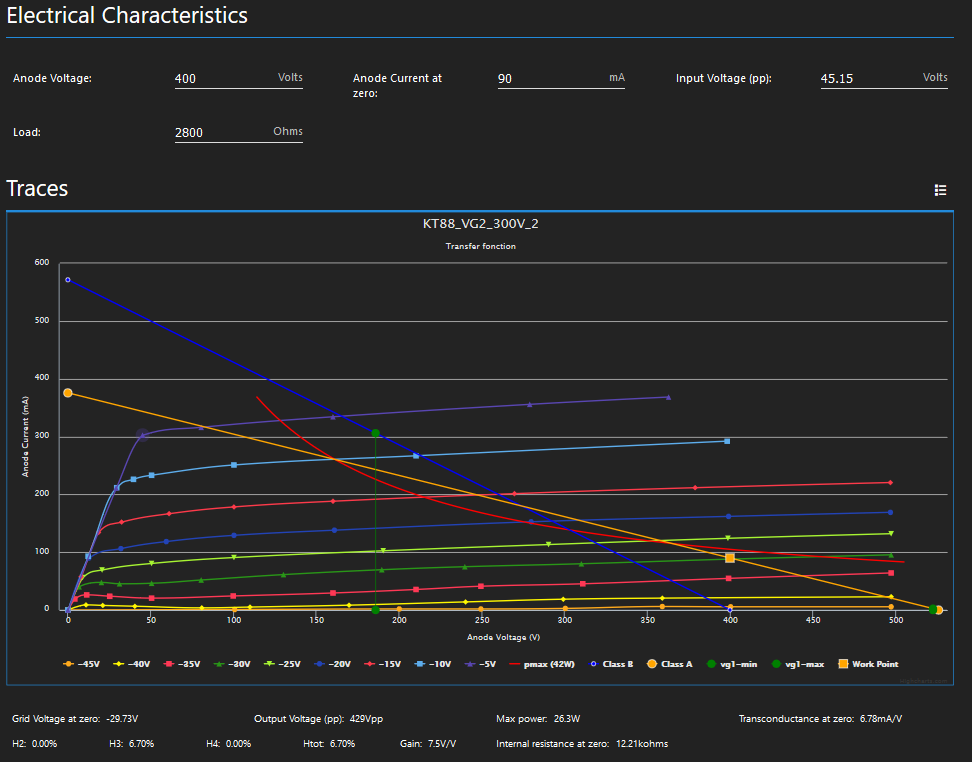Click the orange Work Point square marker on chart
The width and height of the screenshot is (972, 762).
(730, 558)
